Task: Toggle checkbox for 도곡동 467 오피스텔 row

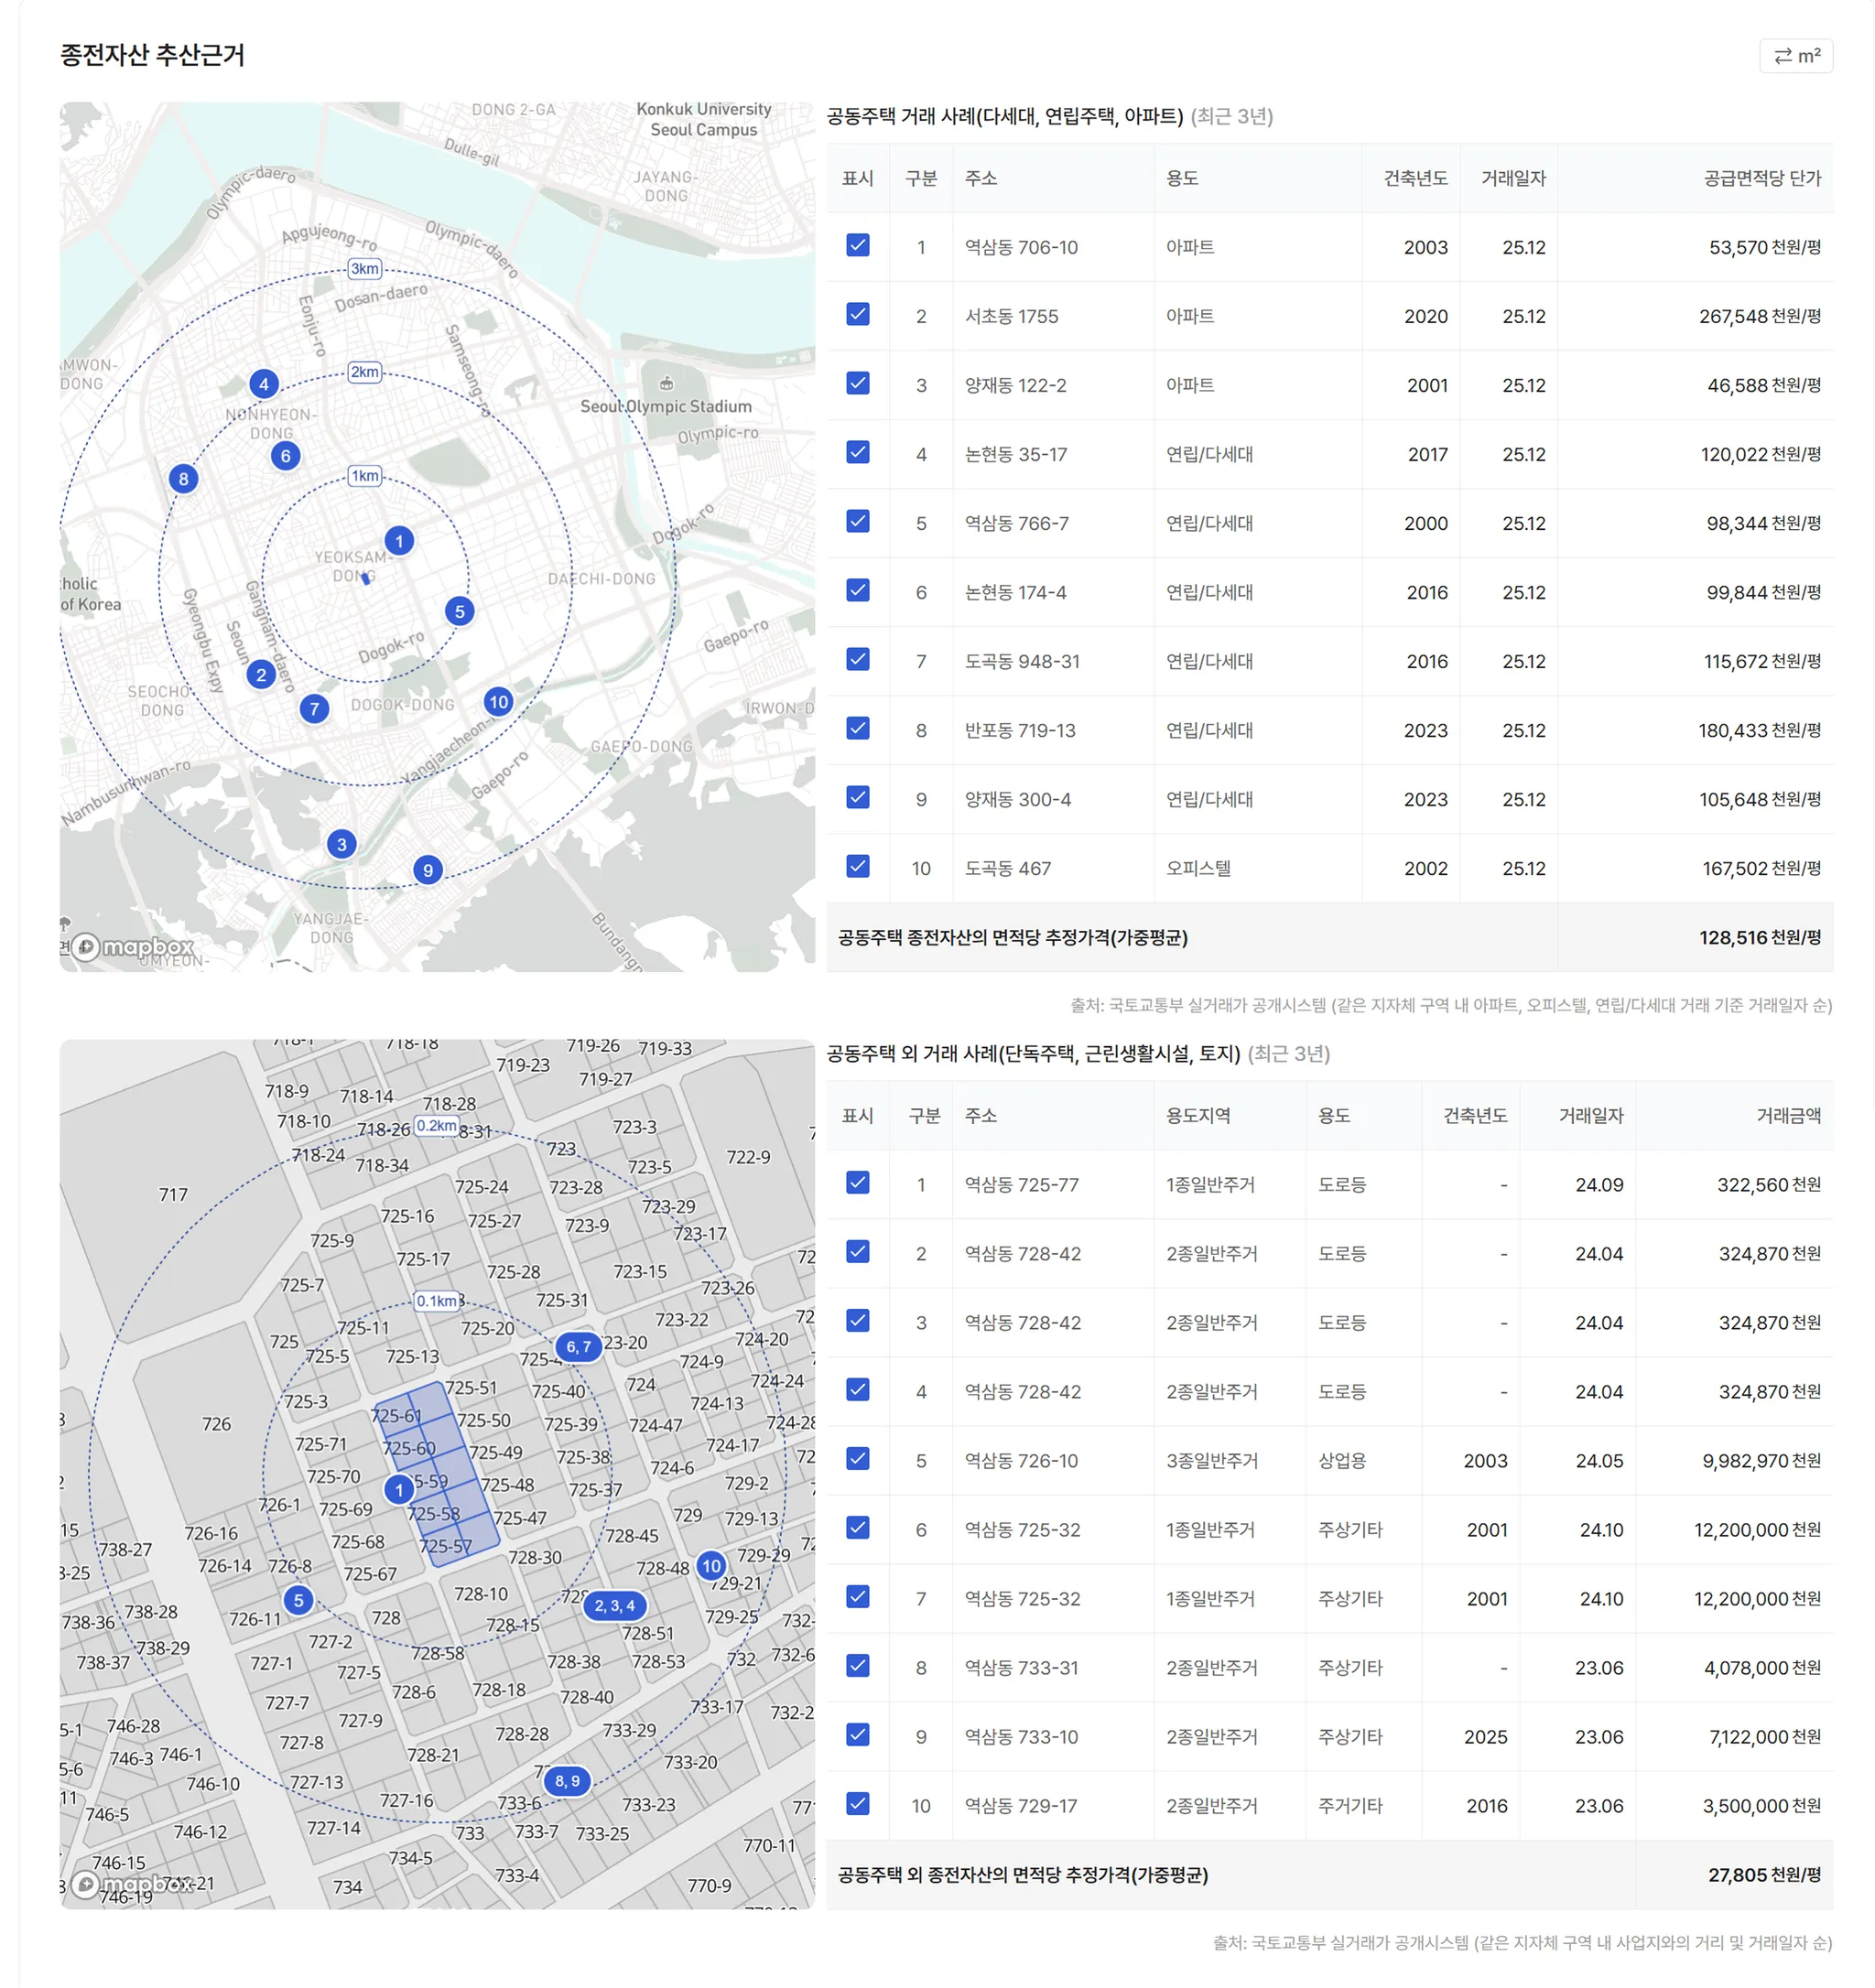Action: tap(857, 867)
